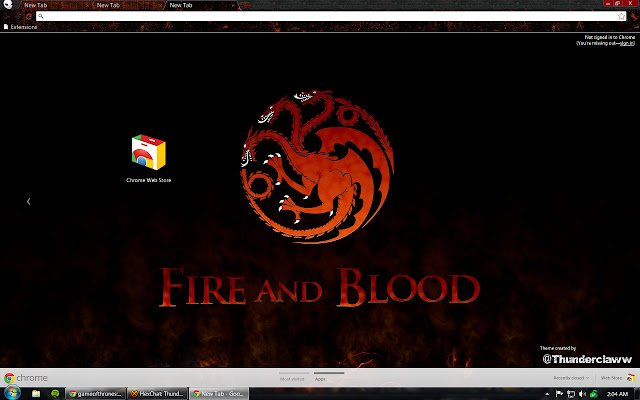Open Windows Explorer folder from taskbar
Viewport: 640px width, 400px height.
point(36,394)
